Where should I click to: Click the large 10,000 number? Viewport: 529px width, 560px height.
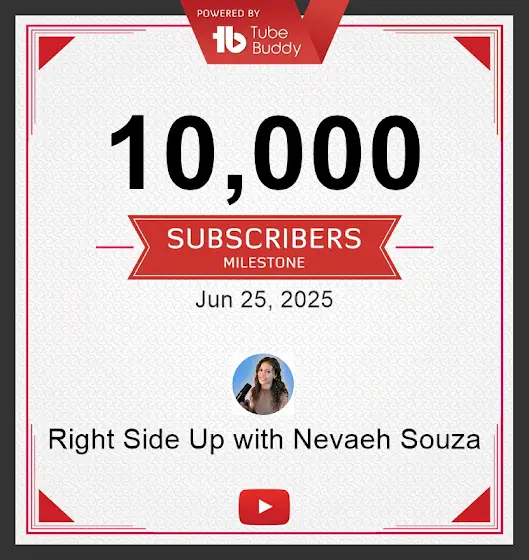(x=265, y=157)
